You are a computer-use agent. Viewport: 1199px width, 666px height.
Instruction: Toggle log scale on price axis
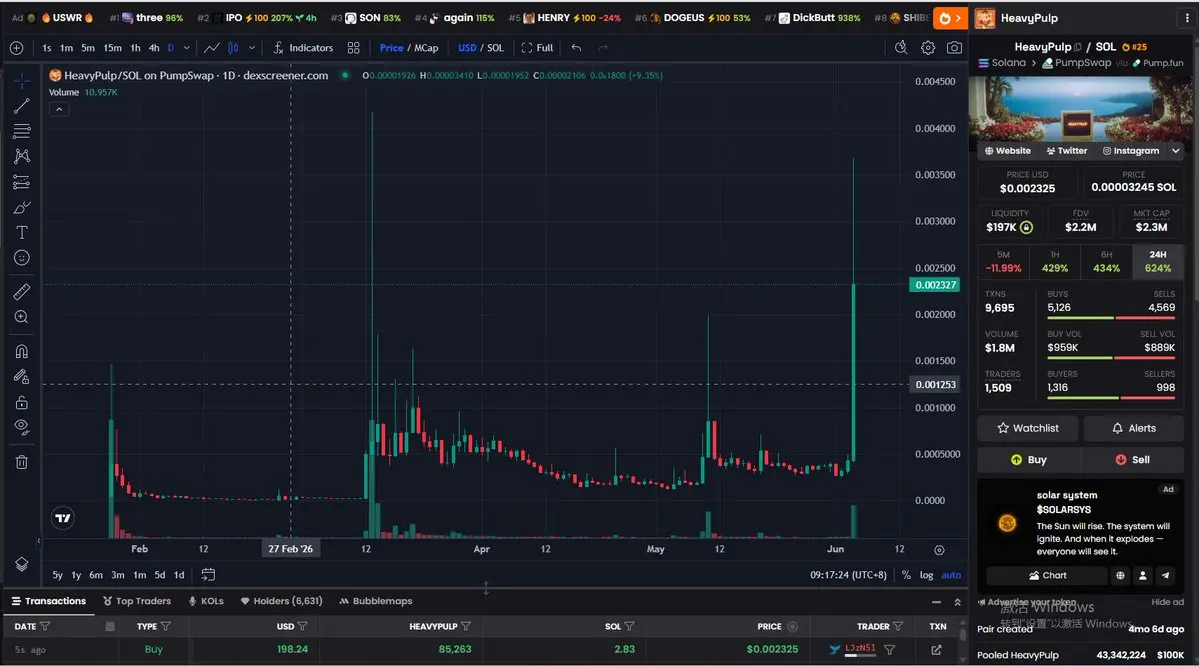click(x=926, y=575)
